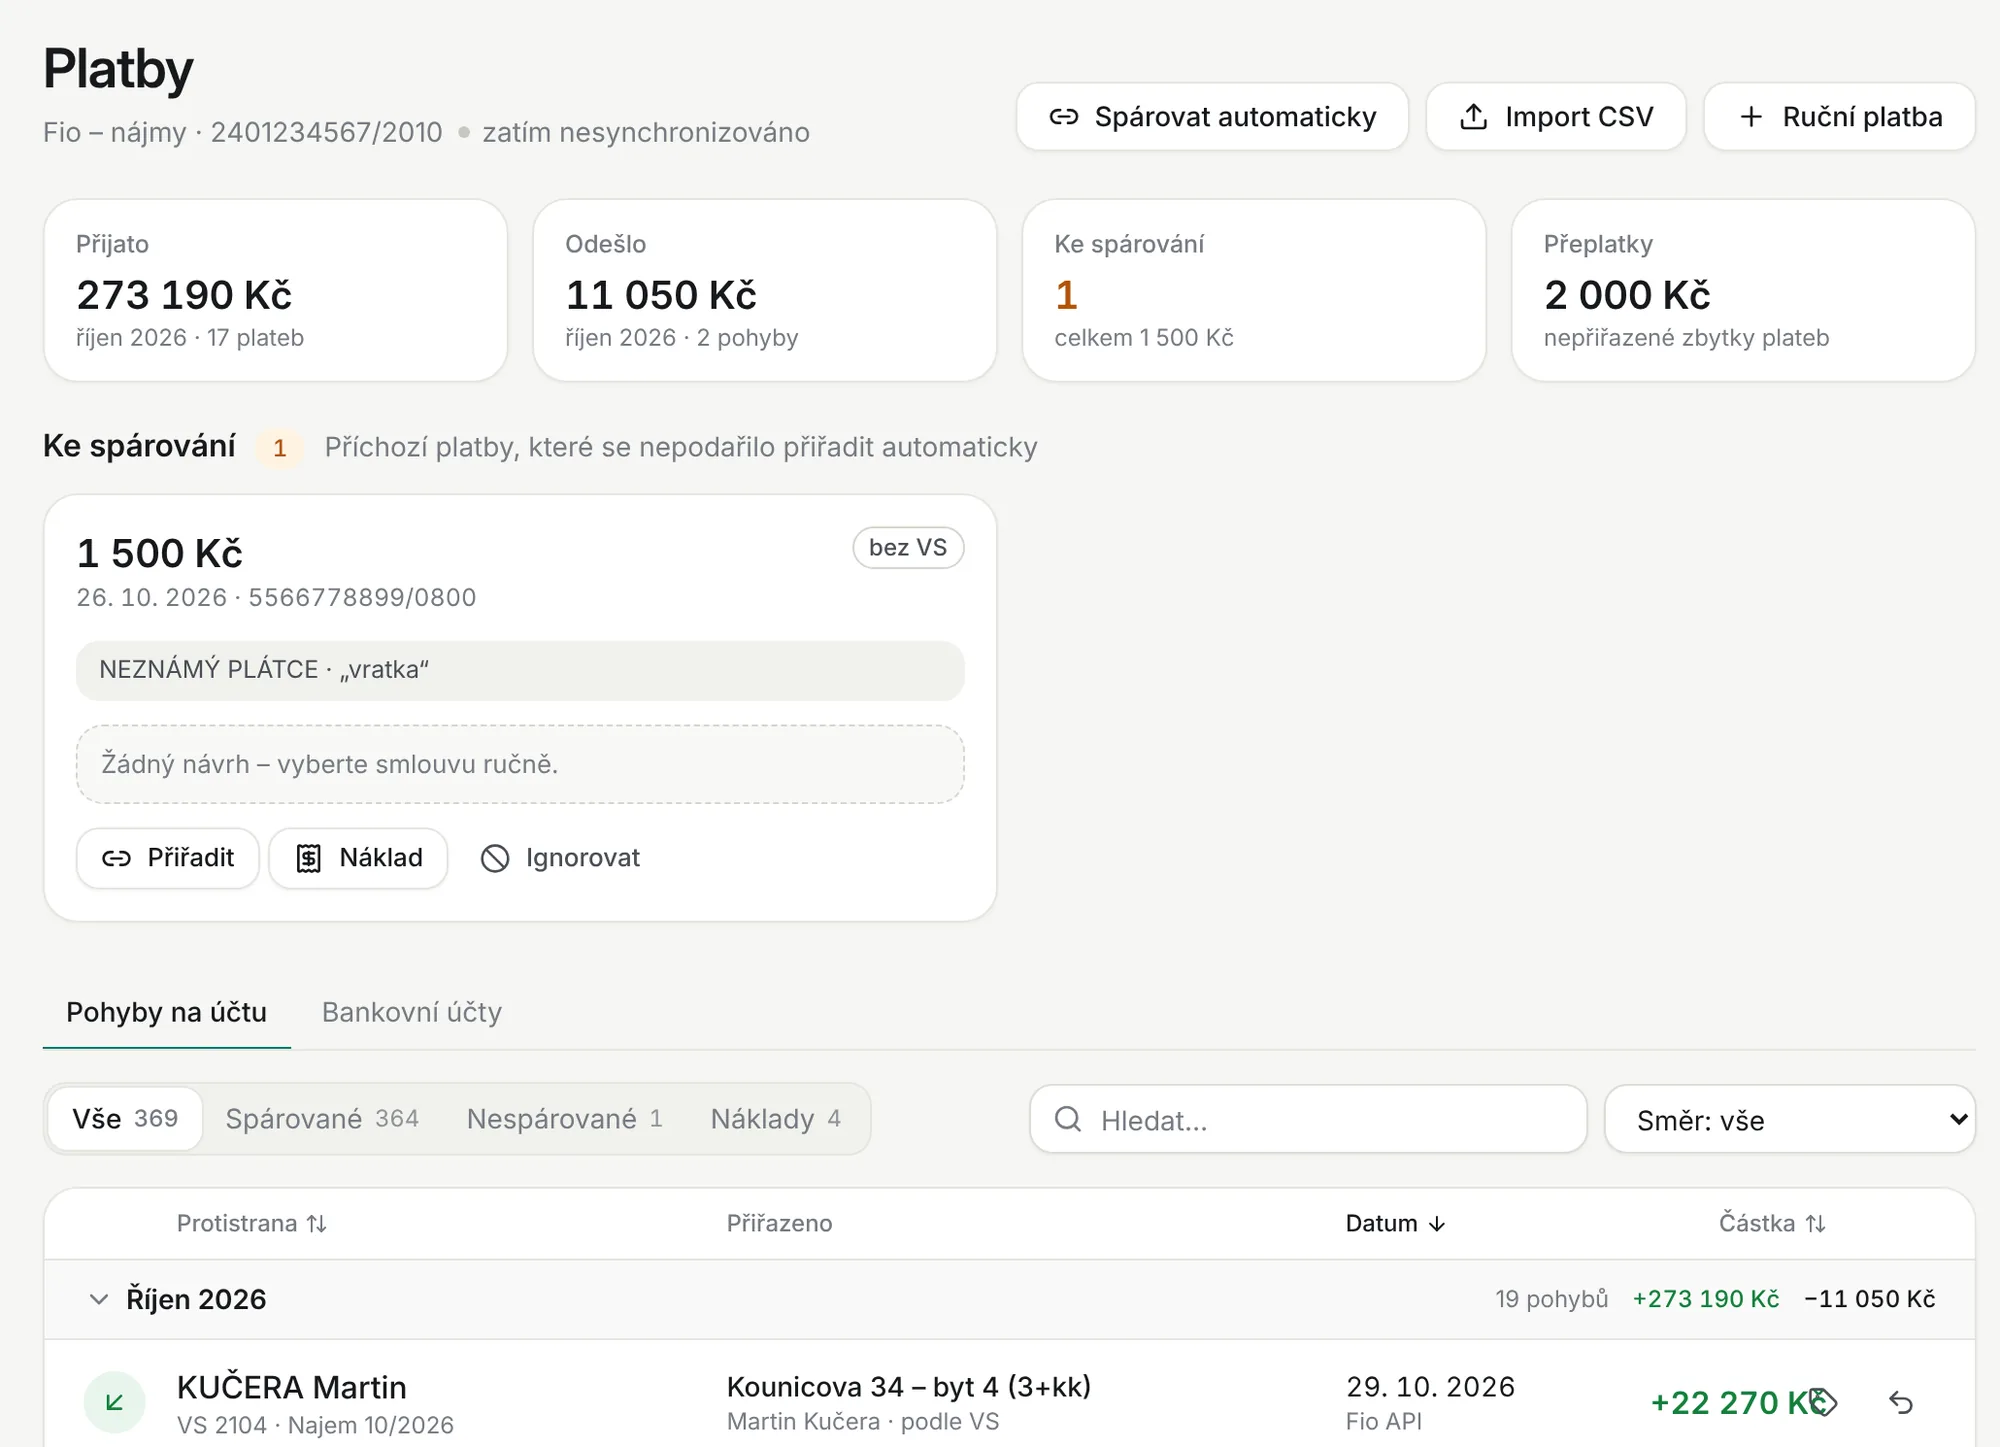Ignore the unknown payer payment
Image resolution: width=2000 pixels, height=1447 pixels.
click(x=560, y=858)
